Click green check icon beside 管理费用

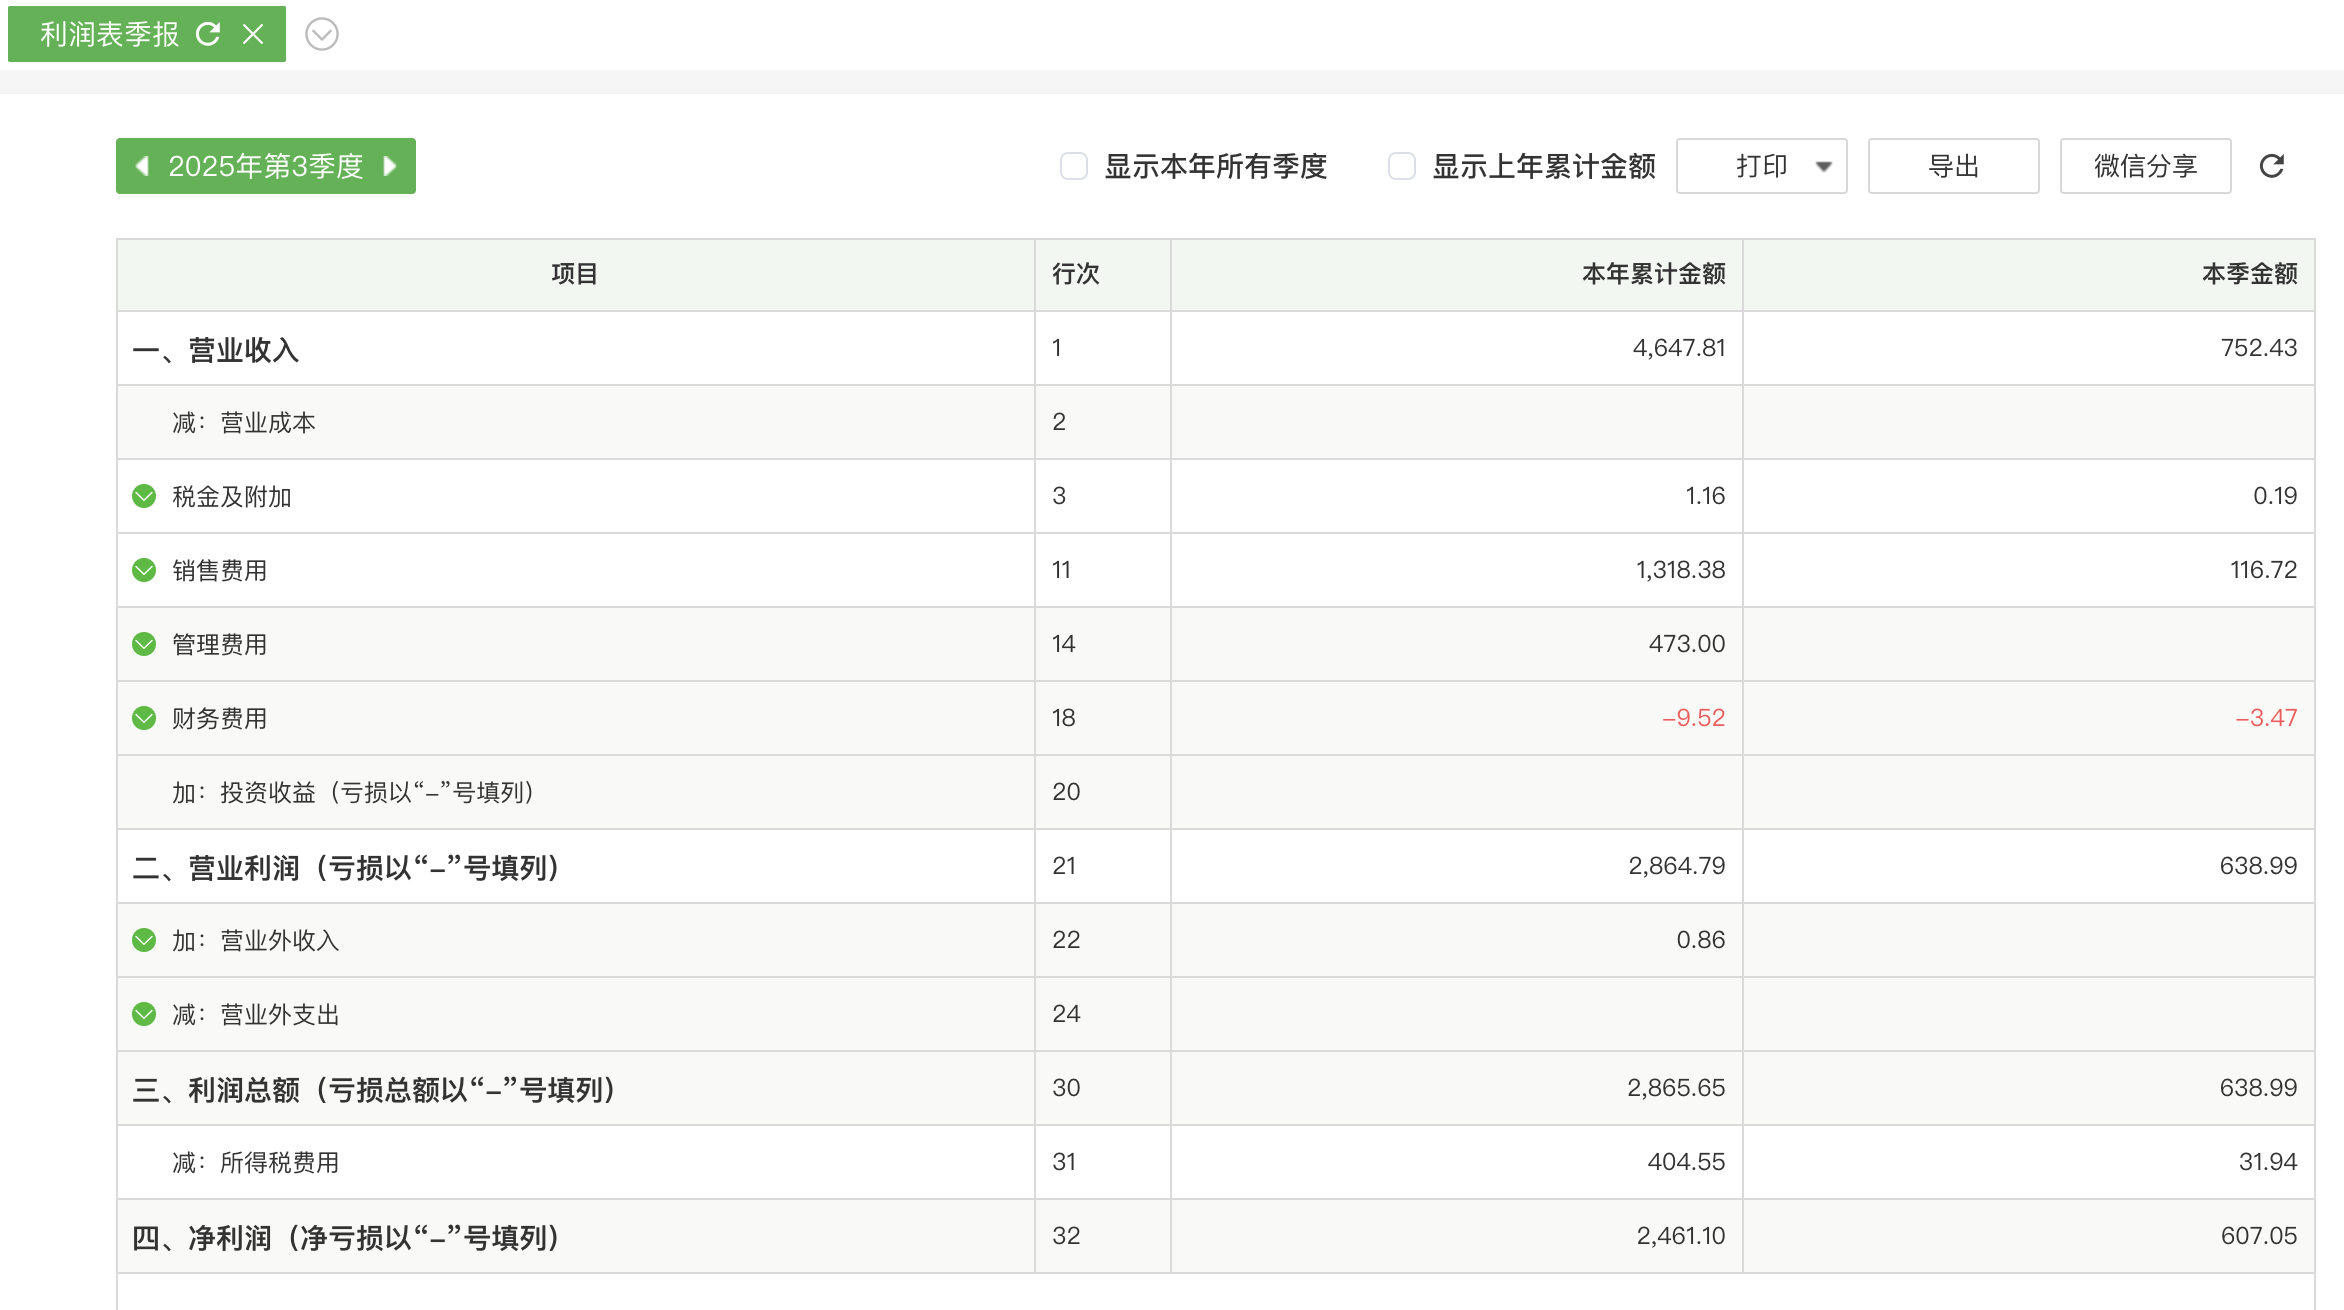point(144,644)
